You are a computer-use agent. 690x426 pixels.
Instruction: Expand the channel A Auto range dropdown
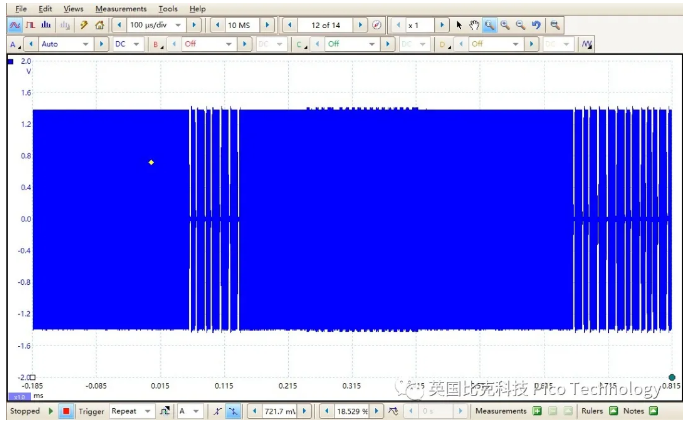pos(84,44)
